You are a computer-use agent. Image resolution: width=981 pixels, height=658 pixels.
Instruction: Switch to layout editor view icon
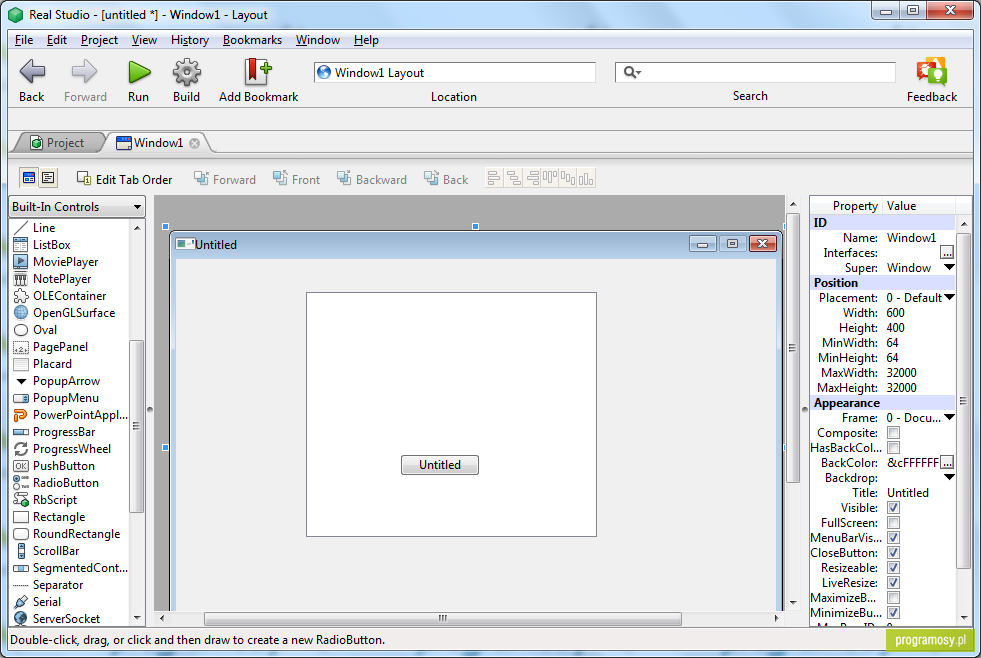[x=29, y=178]
